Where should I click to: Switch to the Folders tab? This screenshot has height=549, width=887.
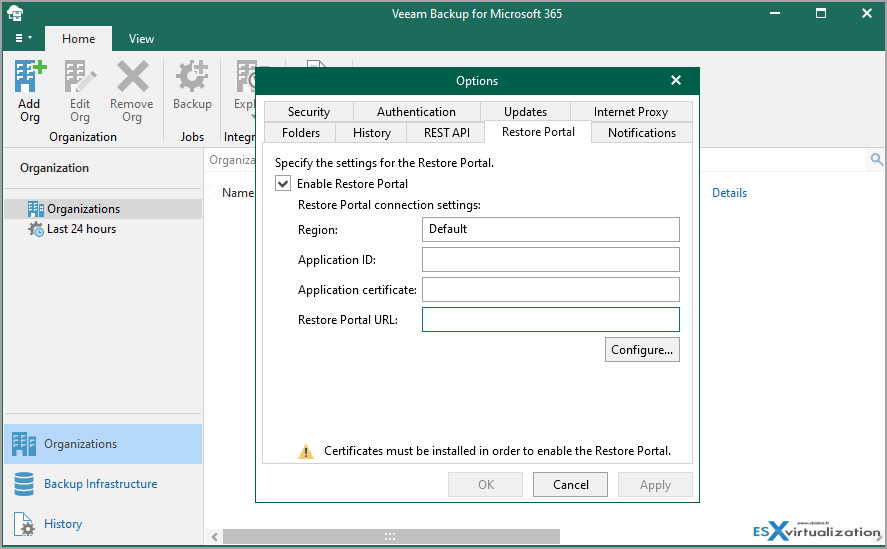coord(300,132)
